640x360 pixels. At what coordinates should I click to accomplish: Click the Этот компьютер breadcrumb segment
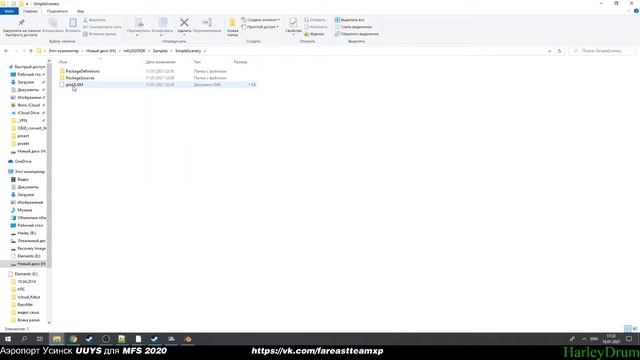pos(63,51)
